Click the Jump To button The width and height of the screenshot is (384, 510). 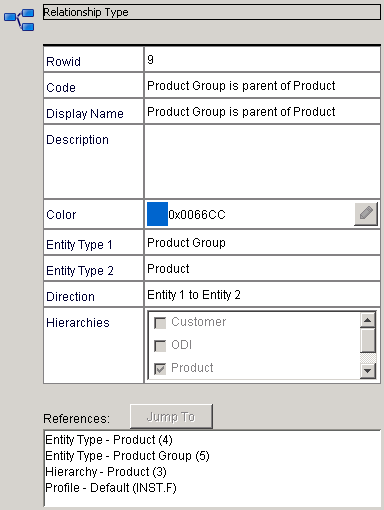[171, 417]
